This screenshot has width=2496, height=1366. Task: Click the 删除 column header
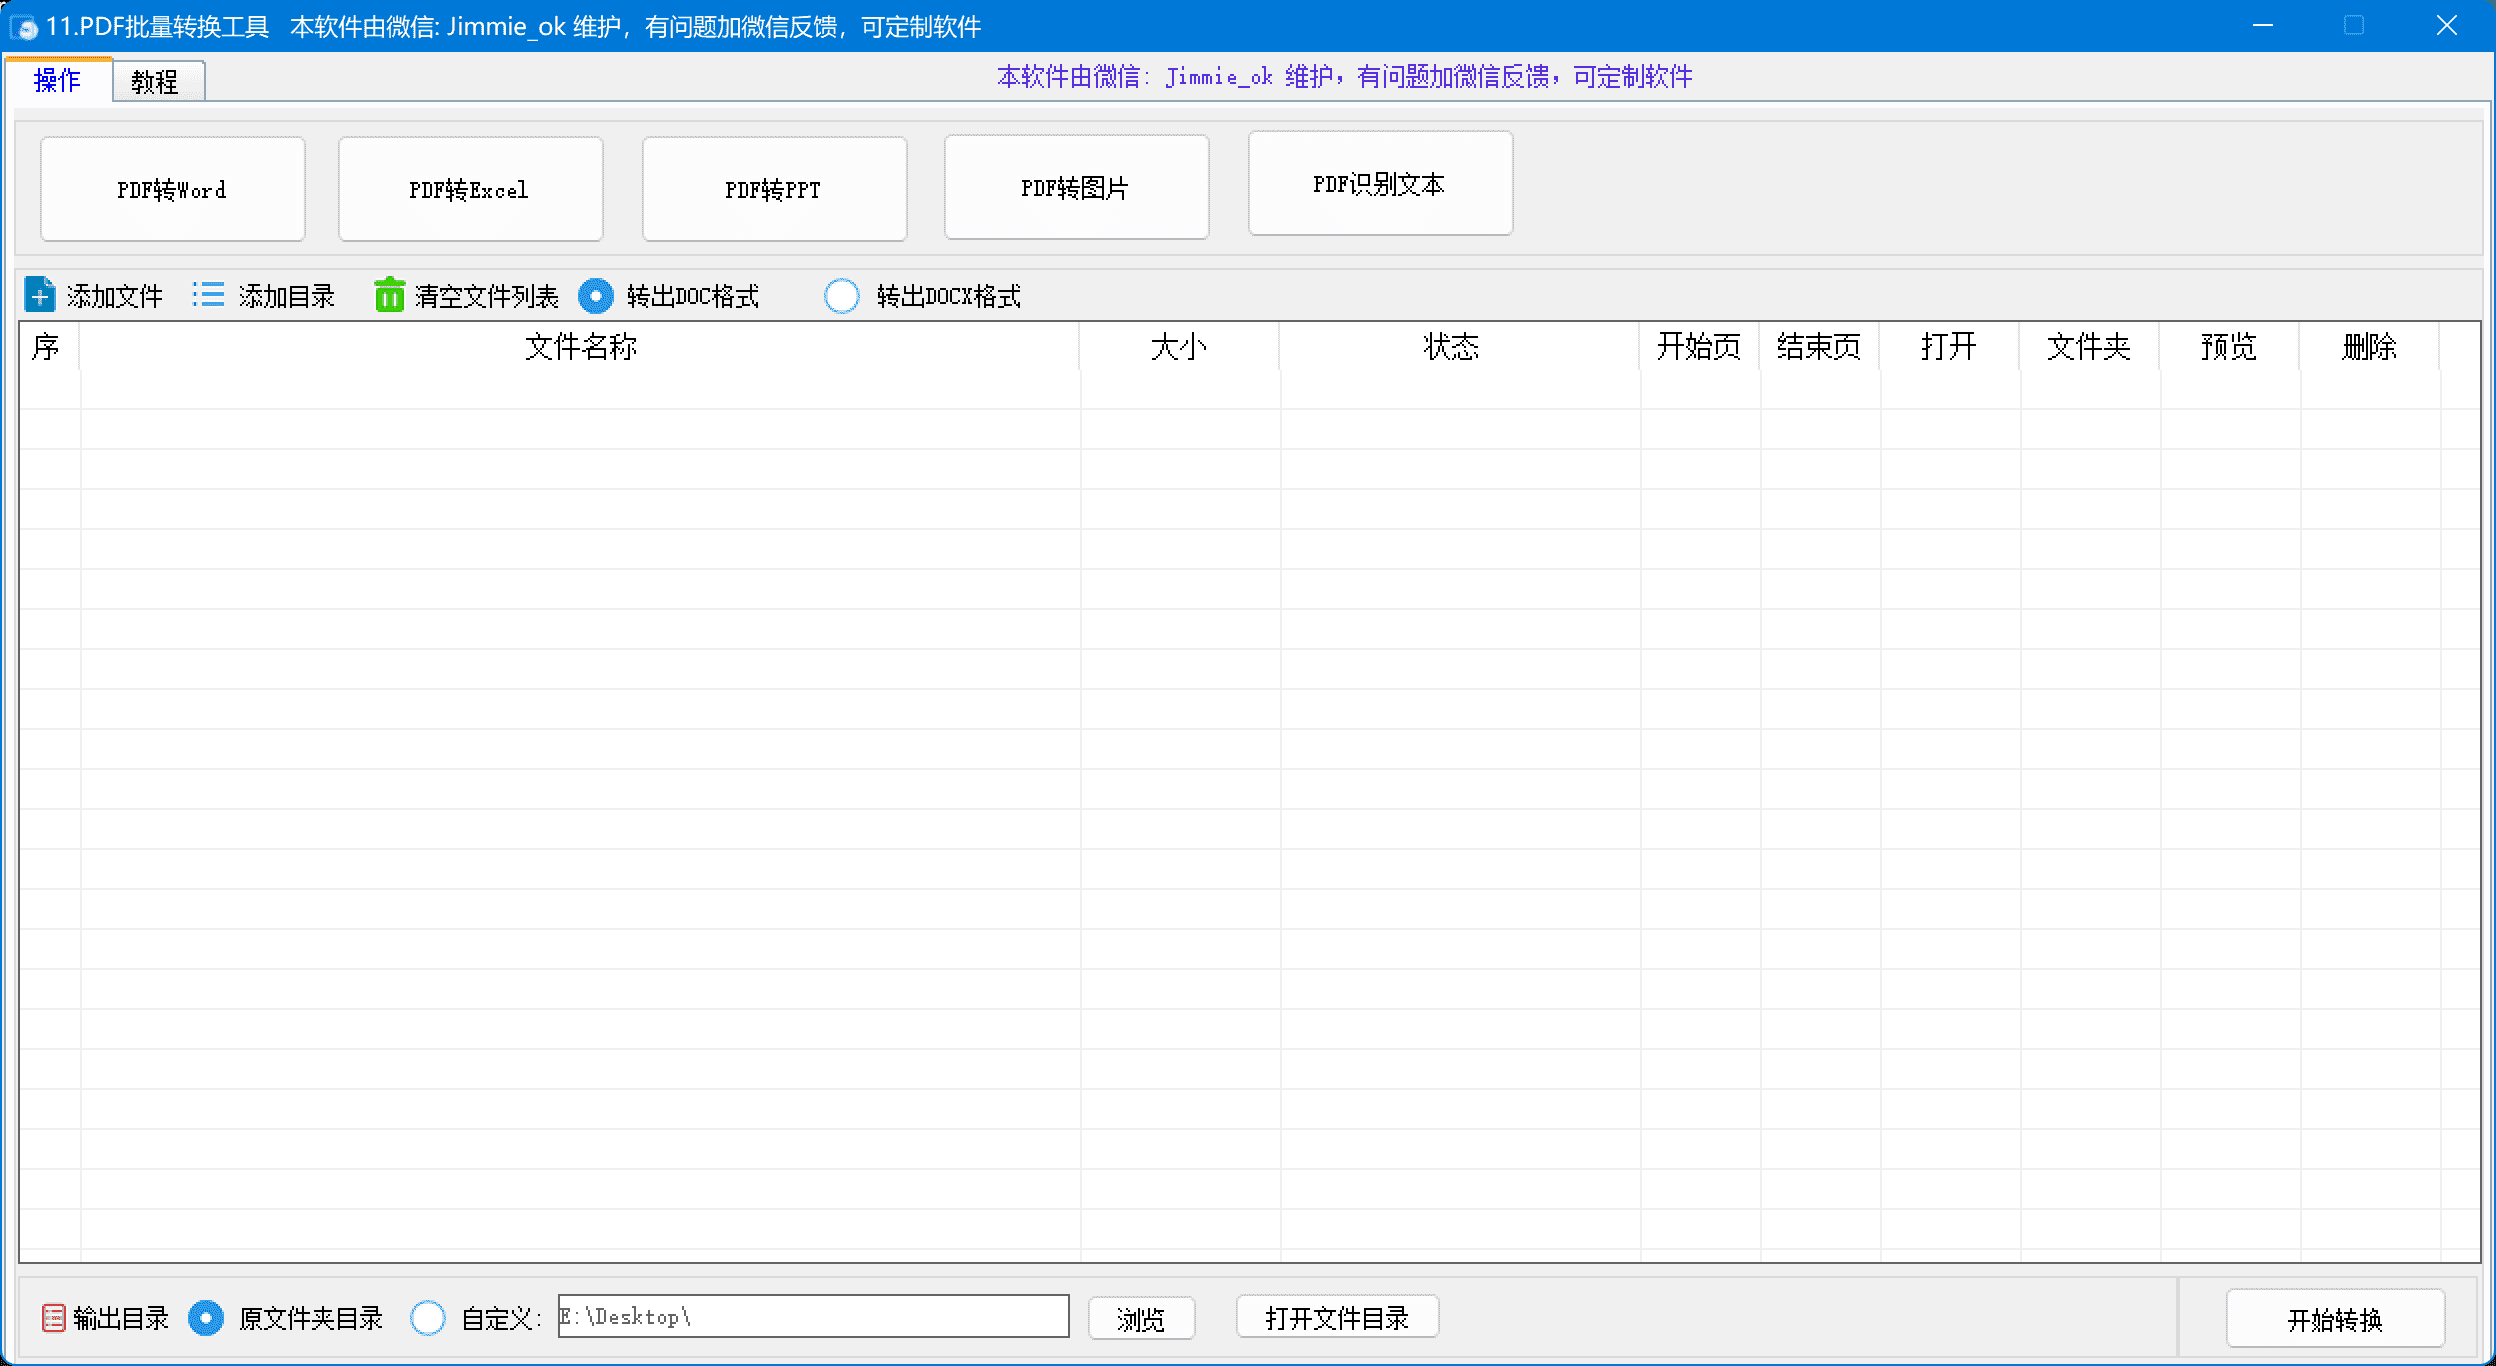[2369, 347]
